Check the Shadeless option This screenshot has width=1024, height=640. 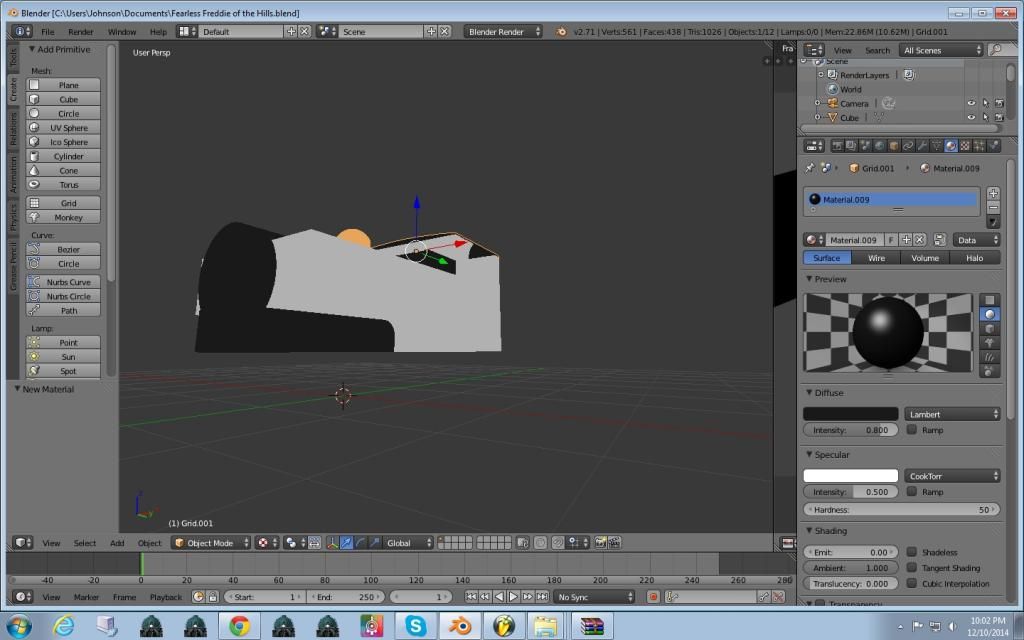point(912,552)
